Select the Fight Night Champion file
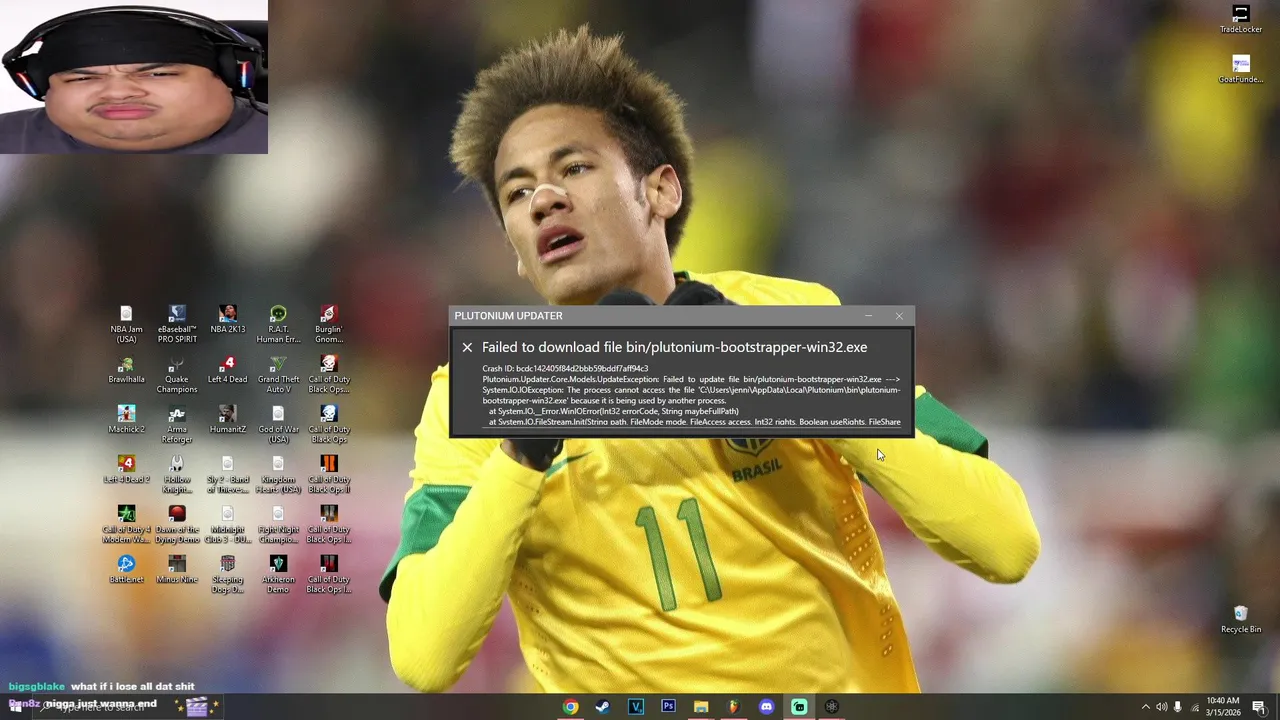Viewport: 1280px width, 720px height. coord(278,524)
